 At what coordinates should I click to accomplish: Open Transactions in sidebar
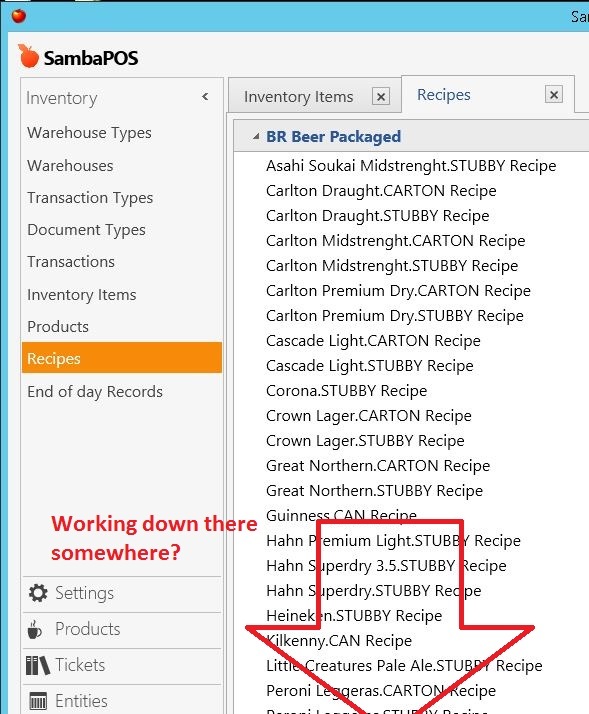click(71, 262)
